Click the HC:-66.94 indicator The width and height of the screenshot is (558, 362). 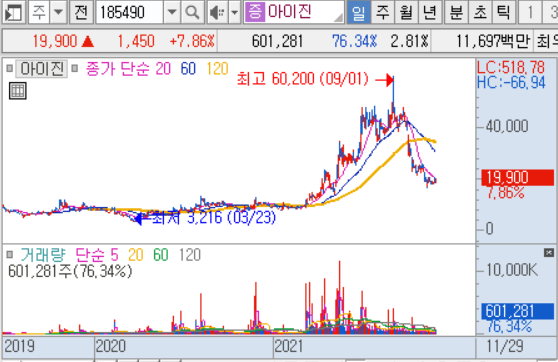tap(511, 83)
